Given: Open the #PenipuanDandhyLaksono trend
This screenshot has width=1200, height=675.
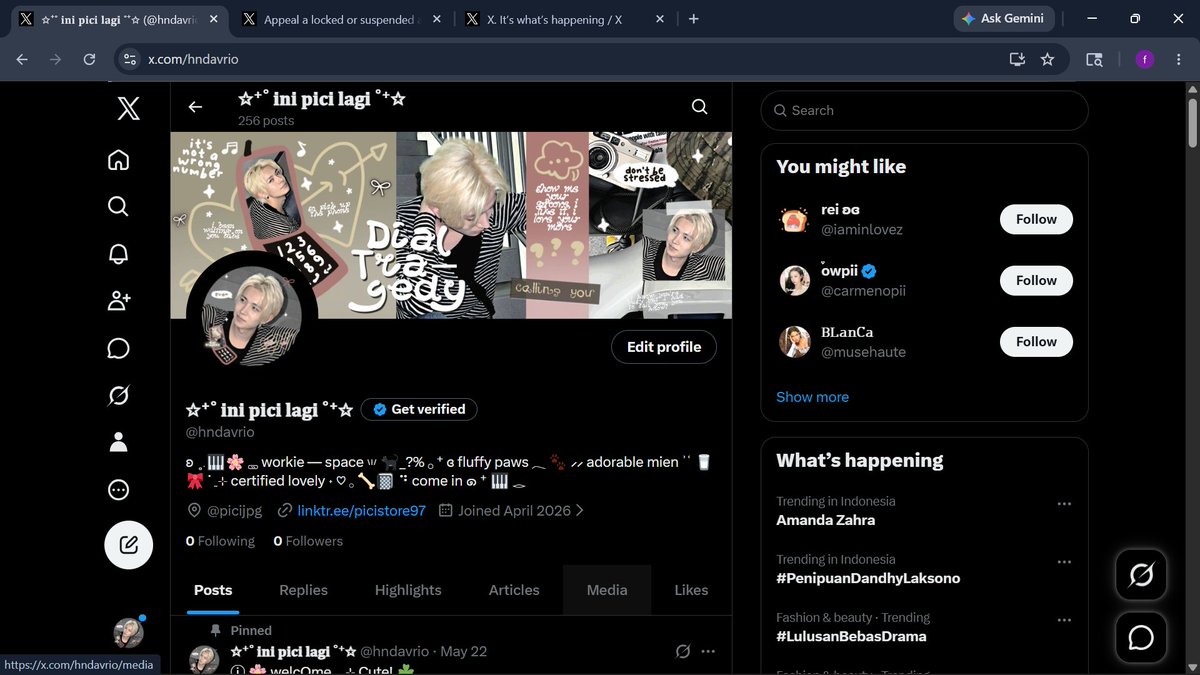Looking at the screenshot, I should point(868,578).
